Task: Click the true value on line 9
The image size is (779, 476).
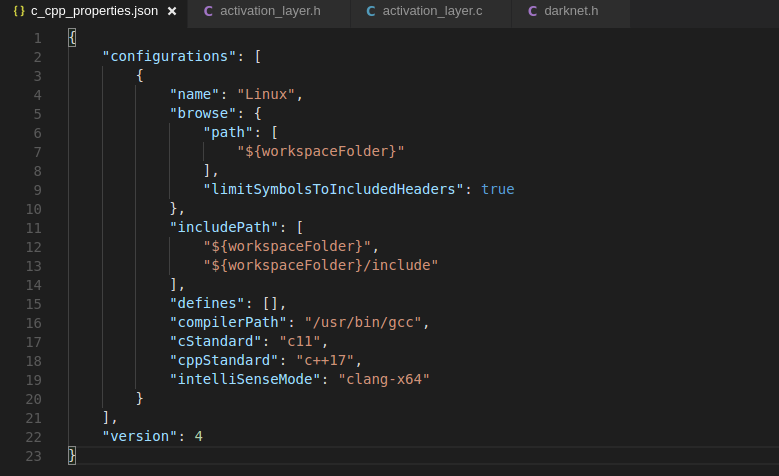Action: [498, 189]
